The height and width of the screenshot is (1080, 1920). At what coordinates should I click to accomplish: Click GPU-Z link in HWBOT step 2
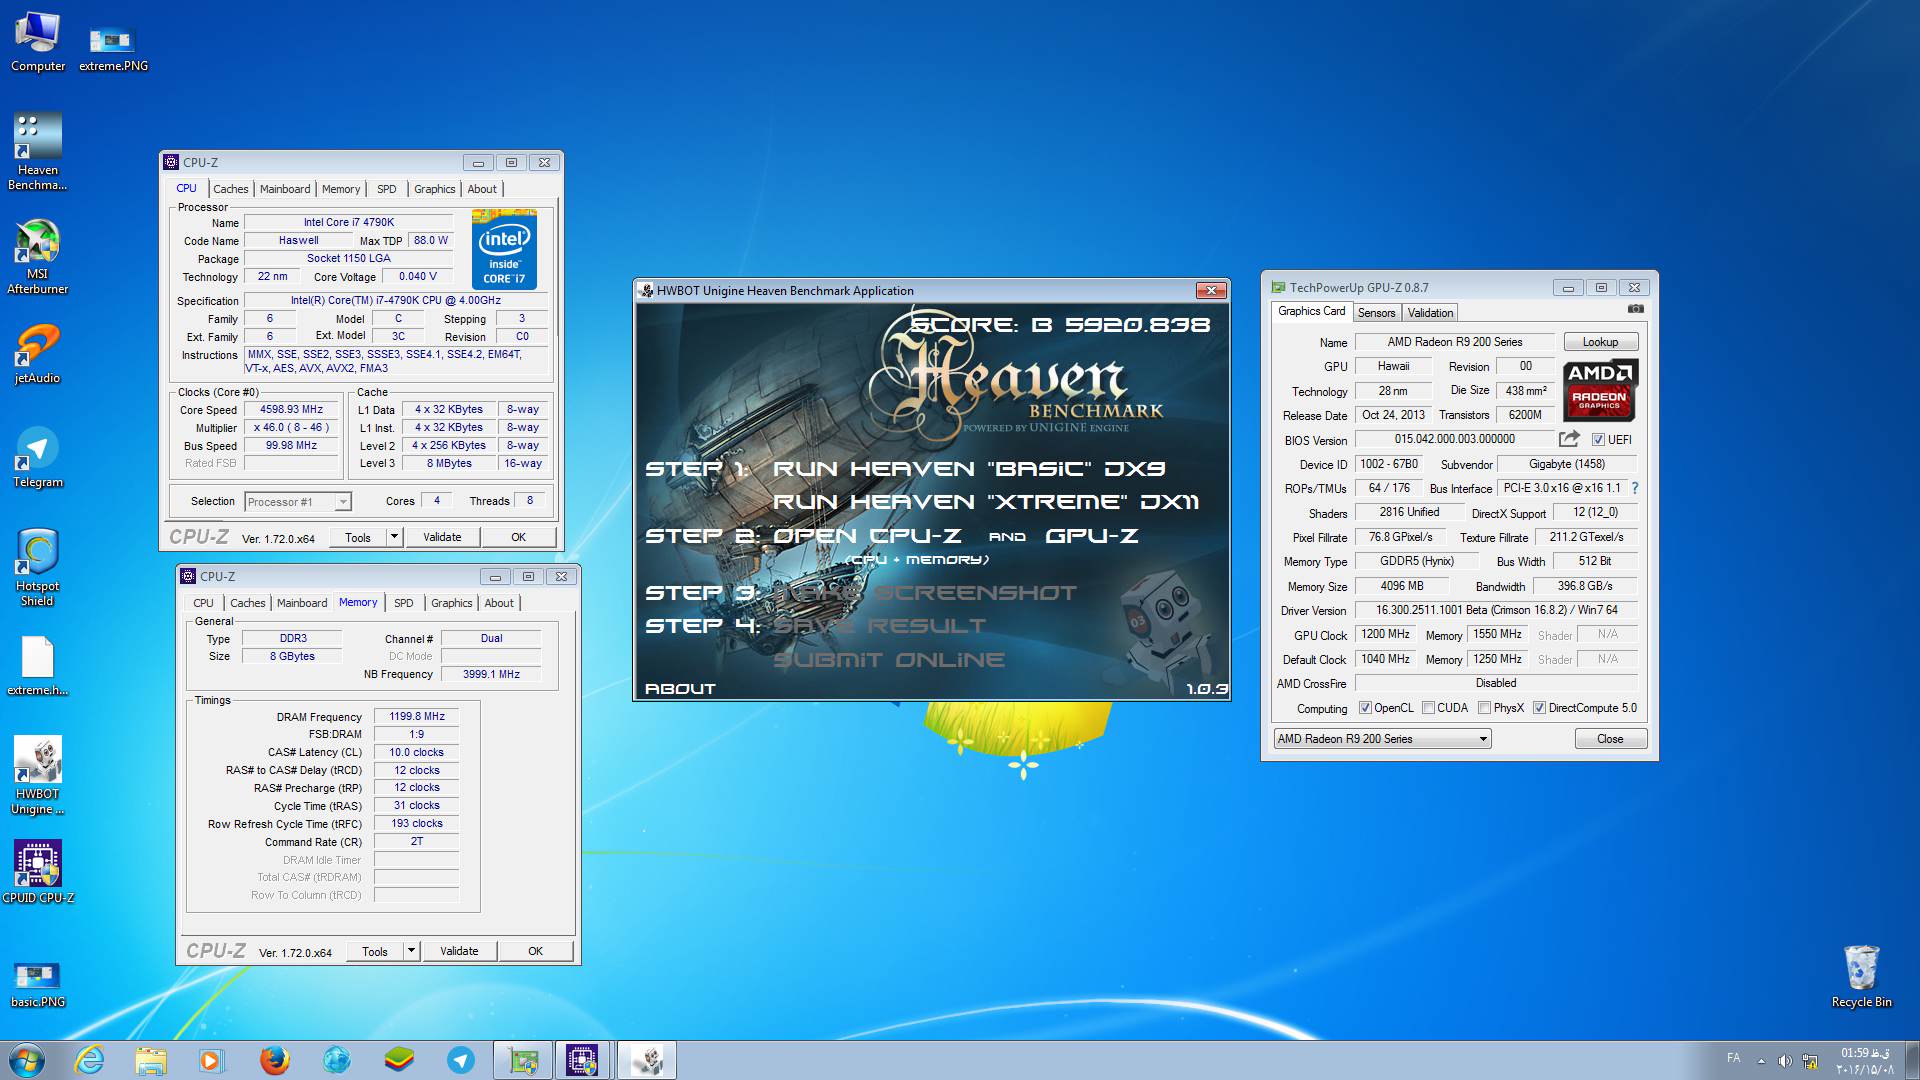(x=1091, y=536)
